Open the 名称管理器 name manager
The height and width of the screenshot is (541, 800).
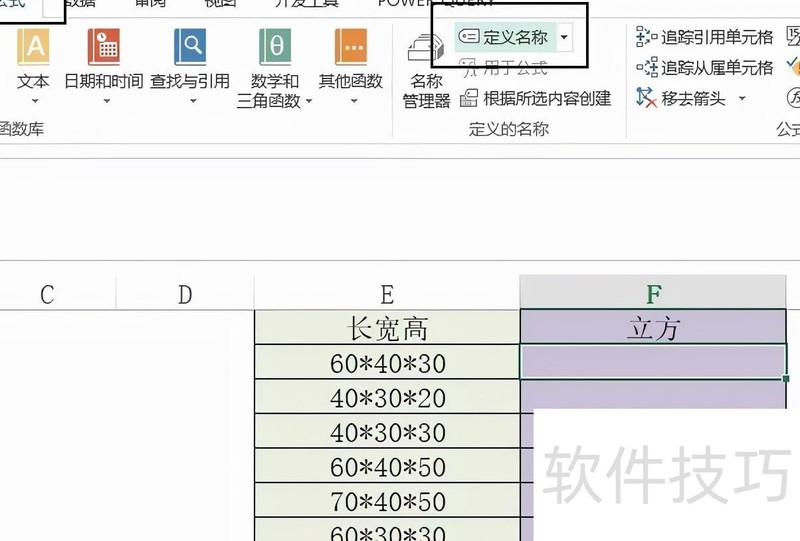(426, 71)
